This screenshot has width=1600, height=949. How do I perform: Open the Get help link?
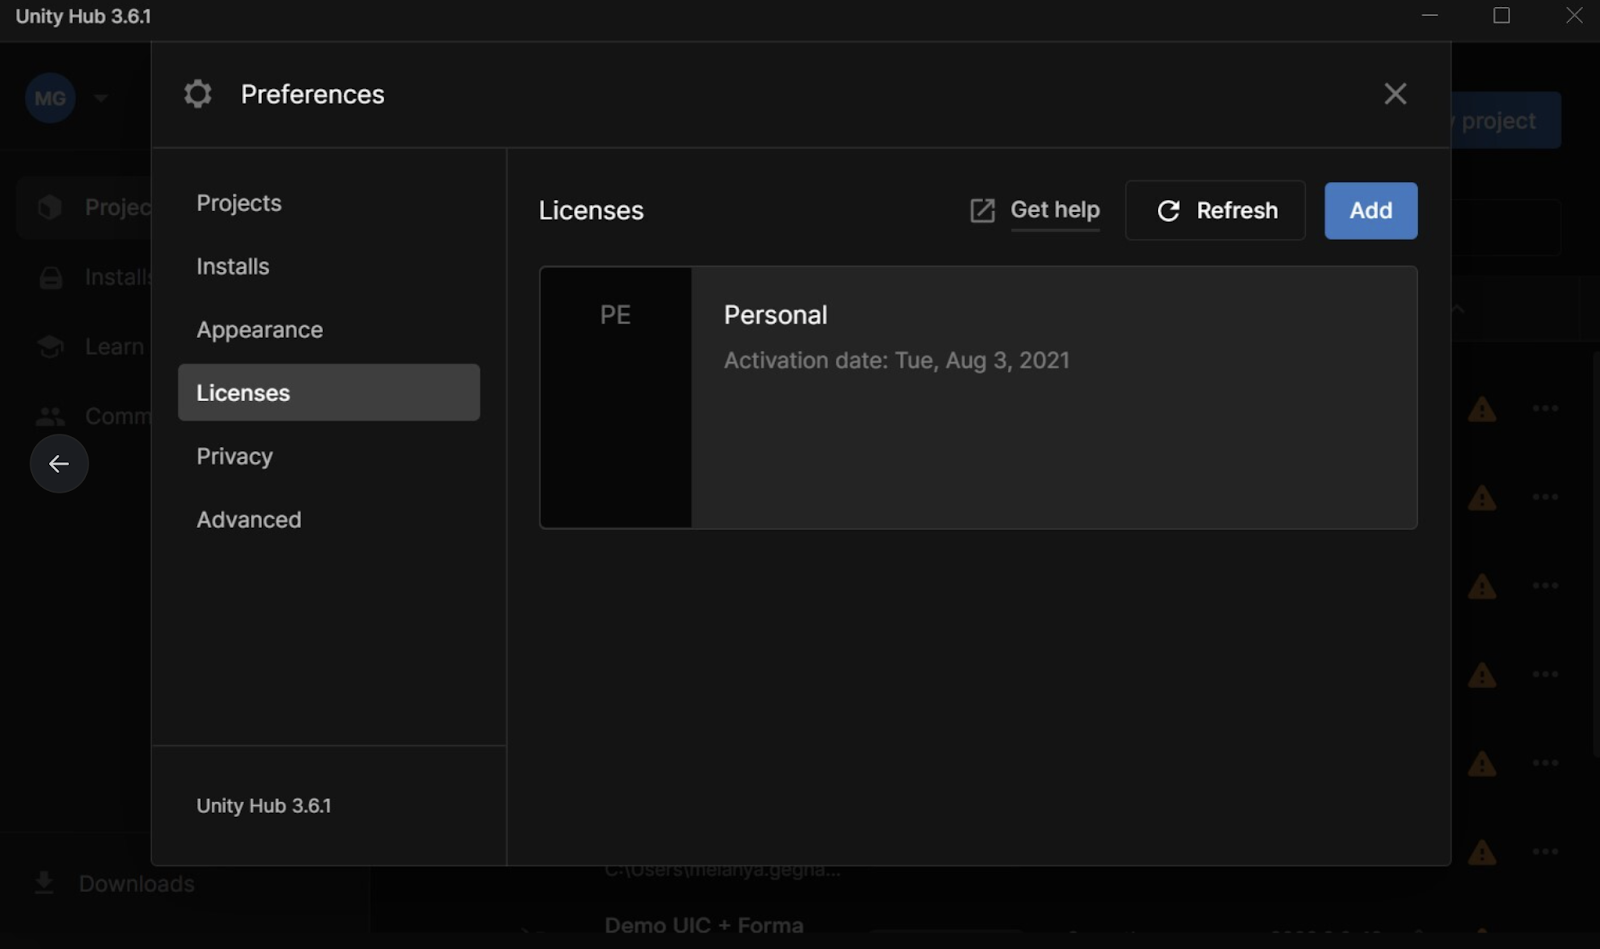(1054, 210)
